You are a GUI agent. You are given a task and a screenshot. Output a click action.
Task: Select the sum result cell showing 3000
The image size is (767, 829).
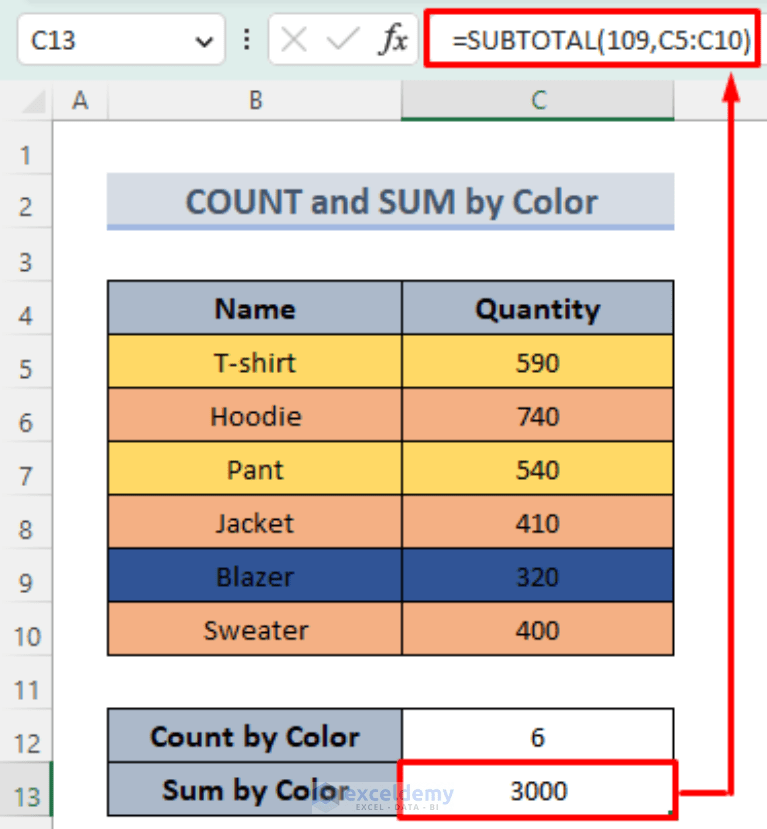point(538,790)
